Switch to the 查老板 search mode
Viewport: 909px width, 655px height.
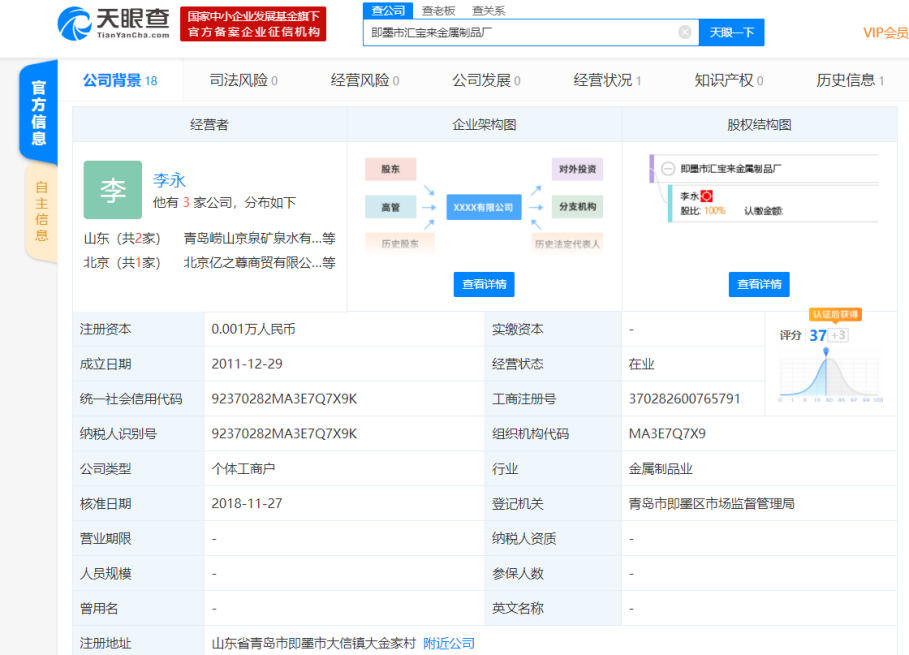(x=438, y=10)
